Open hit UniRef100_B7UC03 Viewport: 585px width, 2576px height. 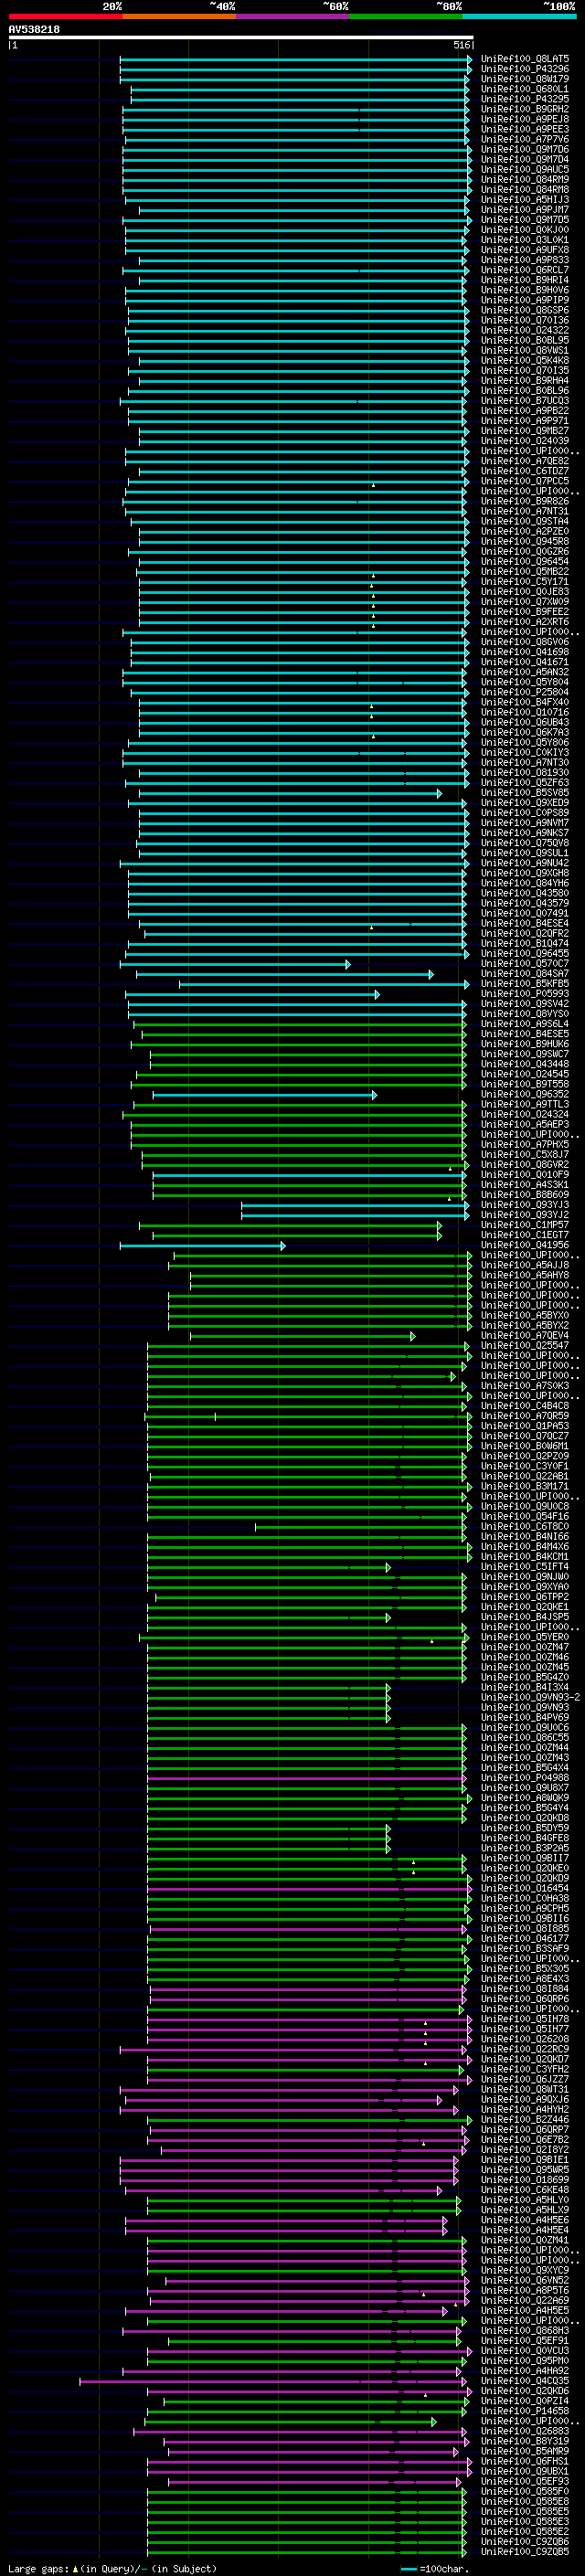click(525, 401)
